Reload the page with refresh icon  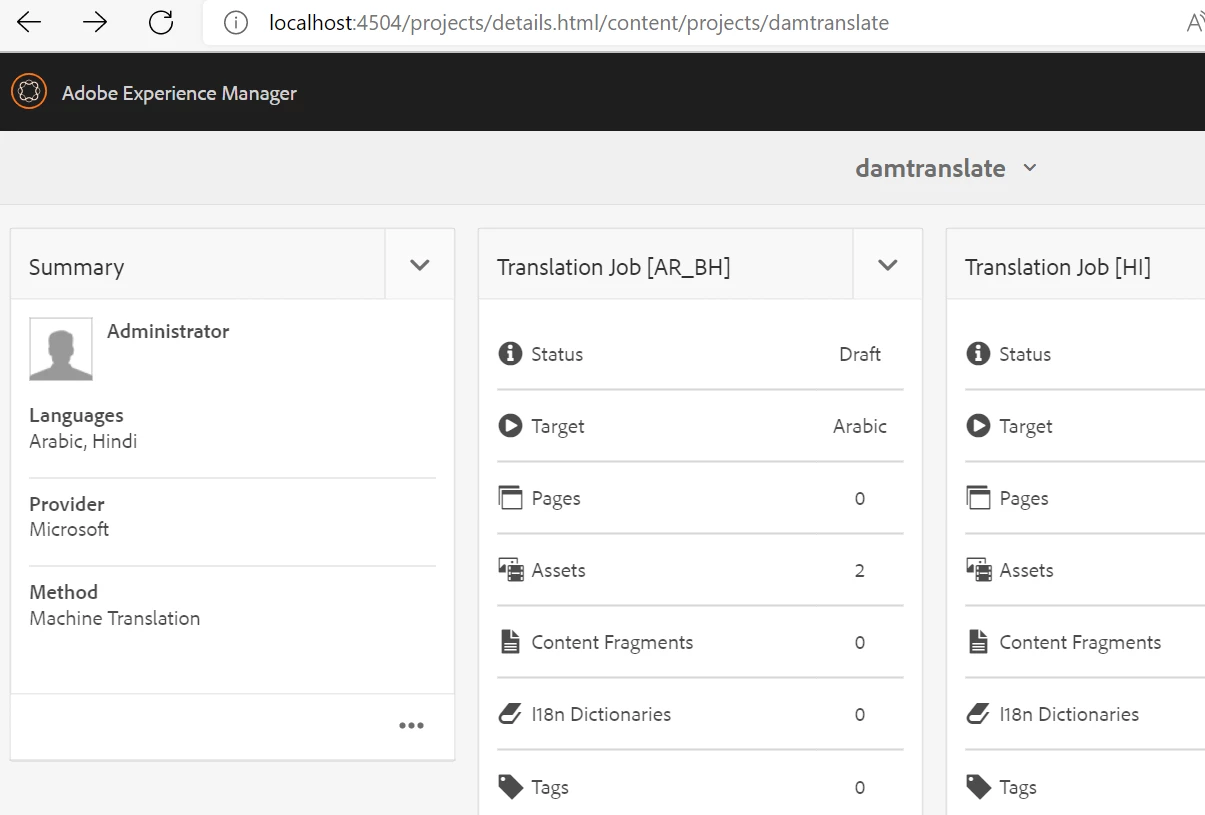point(161,22)
